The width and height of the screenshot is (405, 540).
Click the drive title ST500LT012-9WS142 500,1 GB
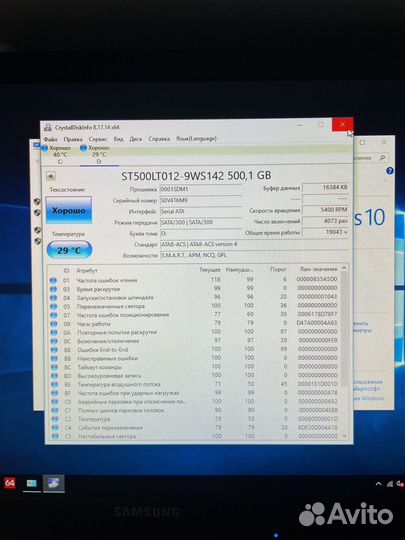click(x=196, y=176)
